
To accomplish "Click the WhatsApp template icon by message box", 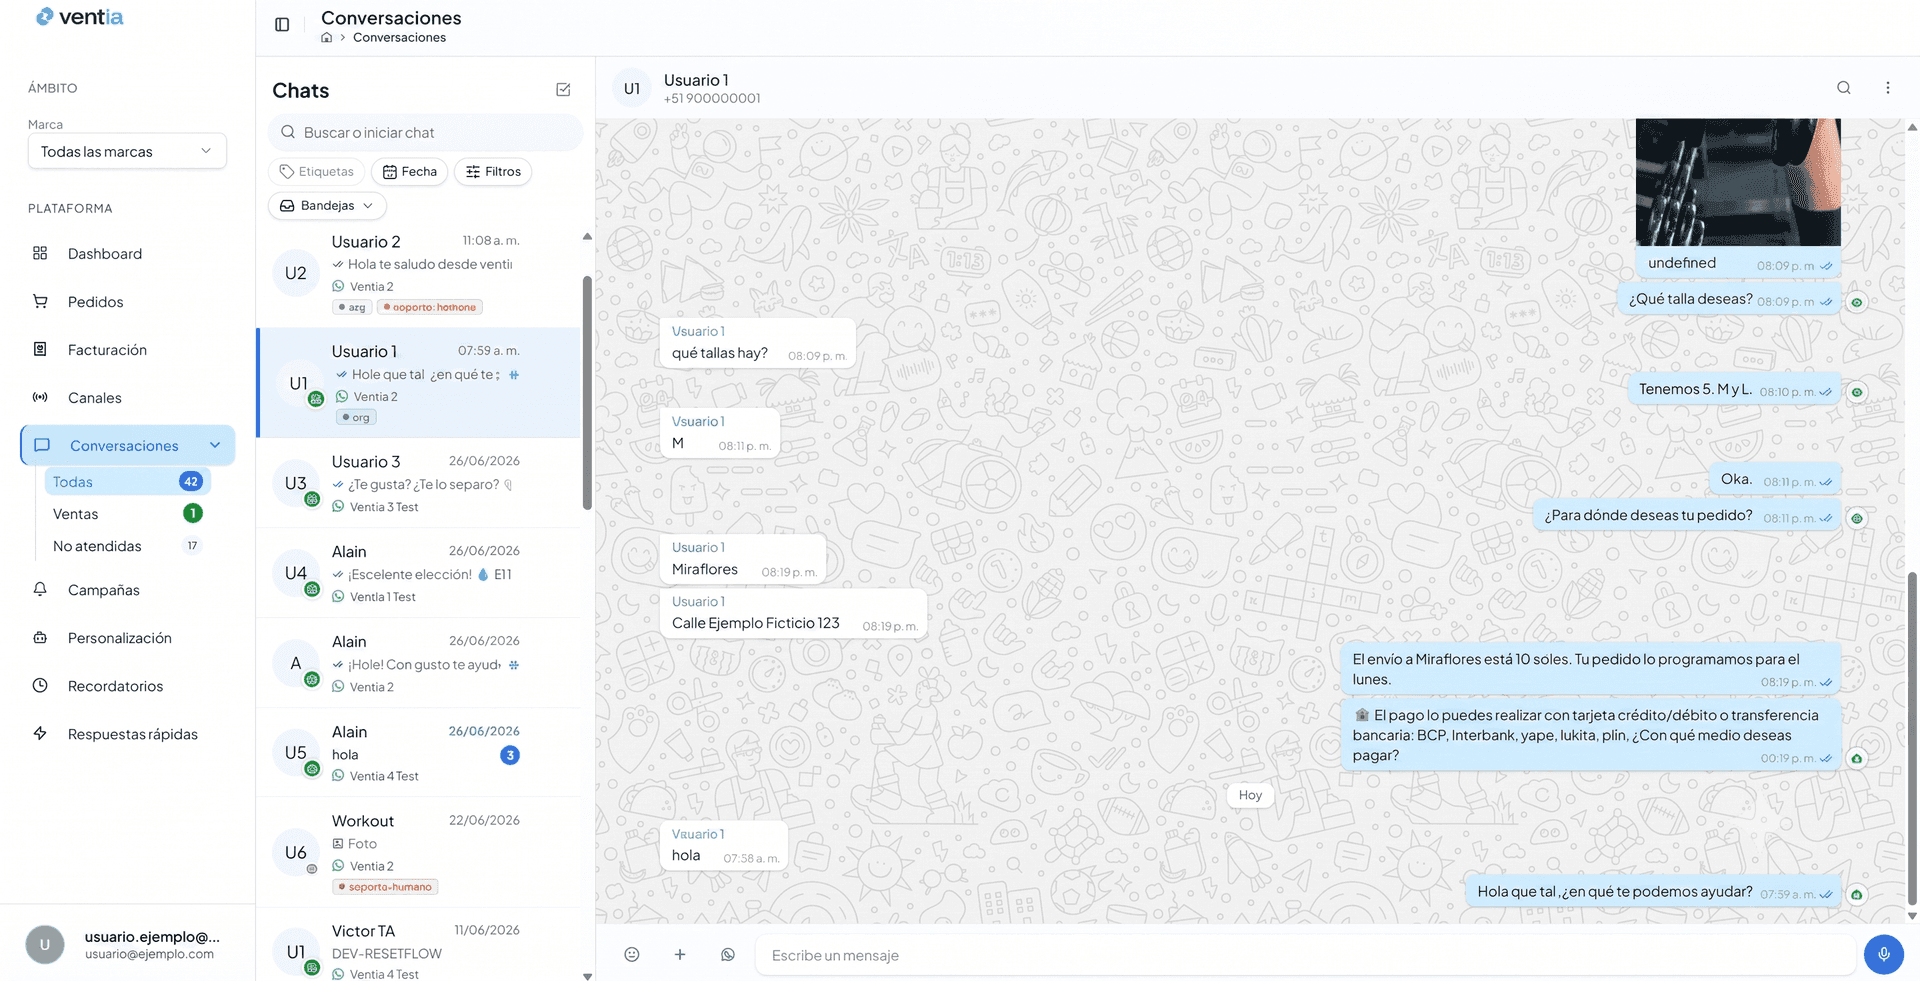I will pyautogui.click(x=728, y=955).
